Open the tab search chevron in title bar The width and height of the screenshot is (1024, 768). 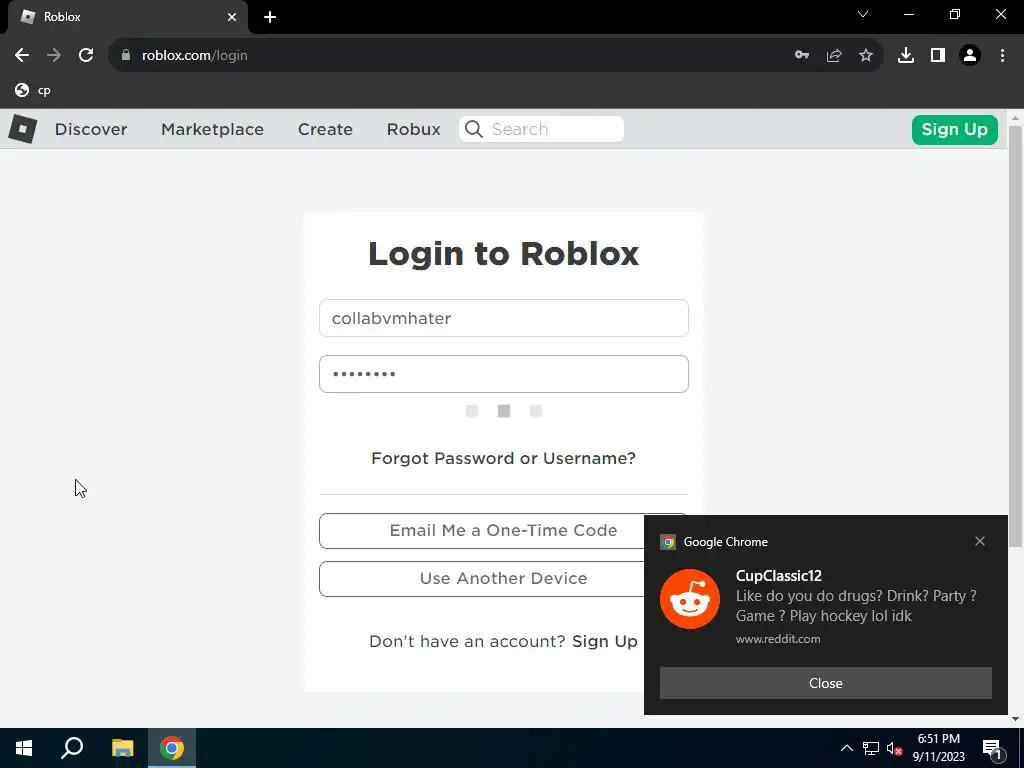pos(863,14)
